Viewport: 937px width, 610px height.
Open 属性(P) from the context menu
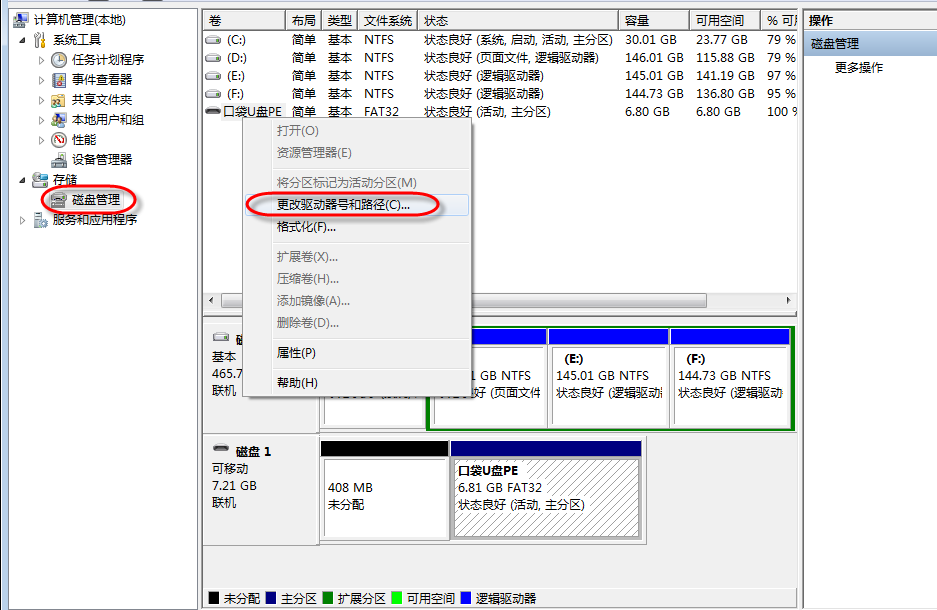point(296,353)
